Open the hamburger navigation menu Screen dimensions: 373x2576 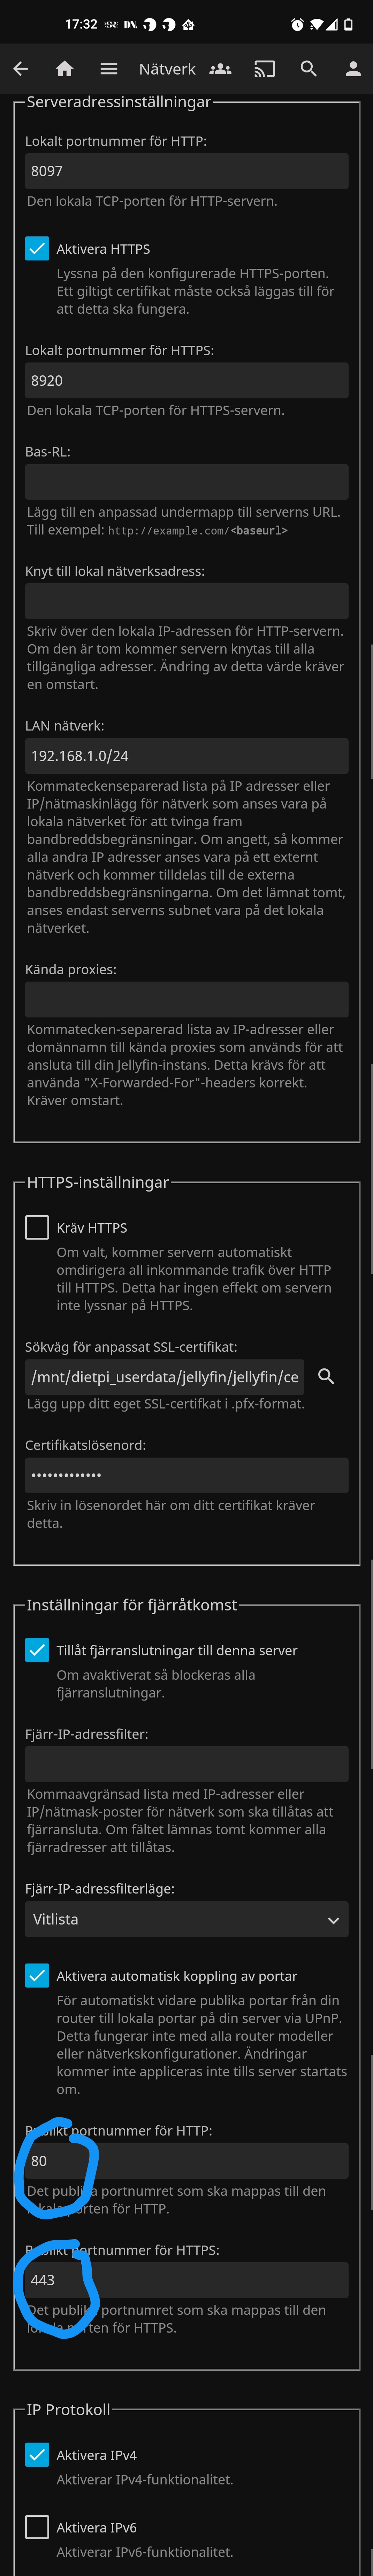click(109, 69)
